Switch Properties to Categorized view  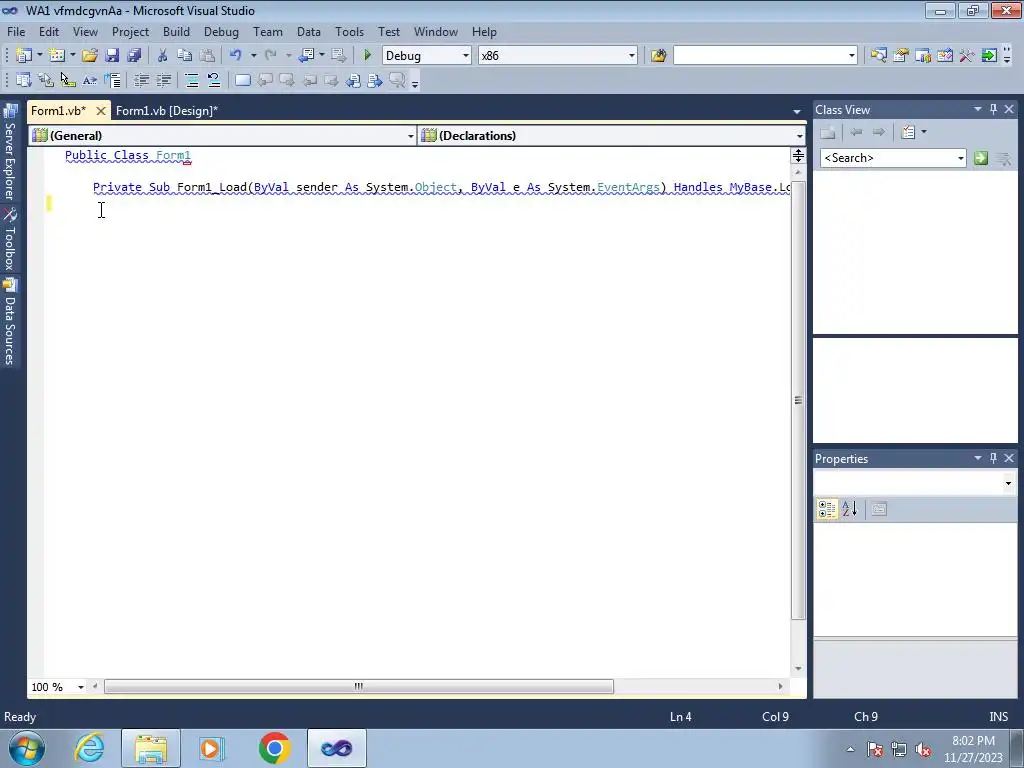827,509
